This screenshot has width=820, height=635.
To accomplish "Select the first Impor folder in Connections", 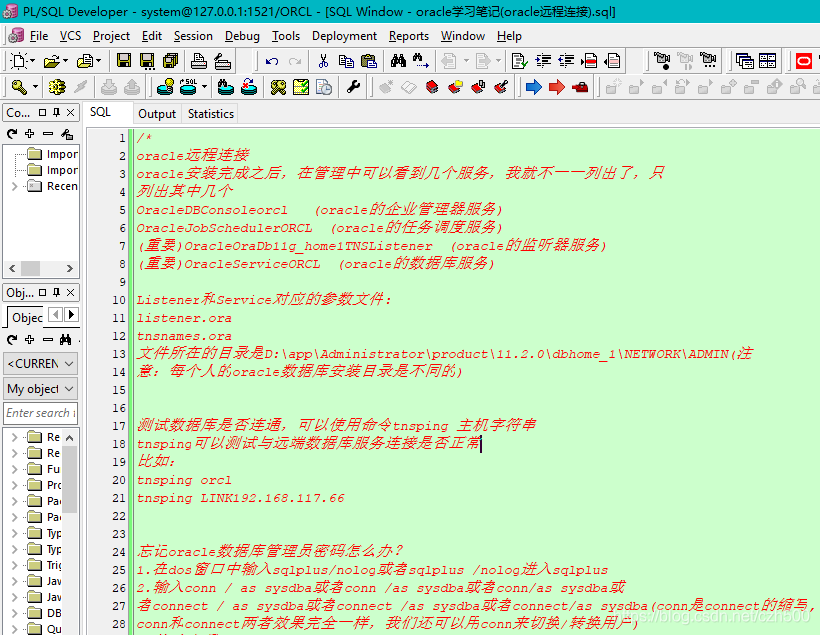I will click(x=52, y=154).
